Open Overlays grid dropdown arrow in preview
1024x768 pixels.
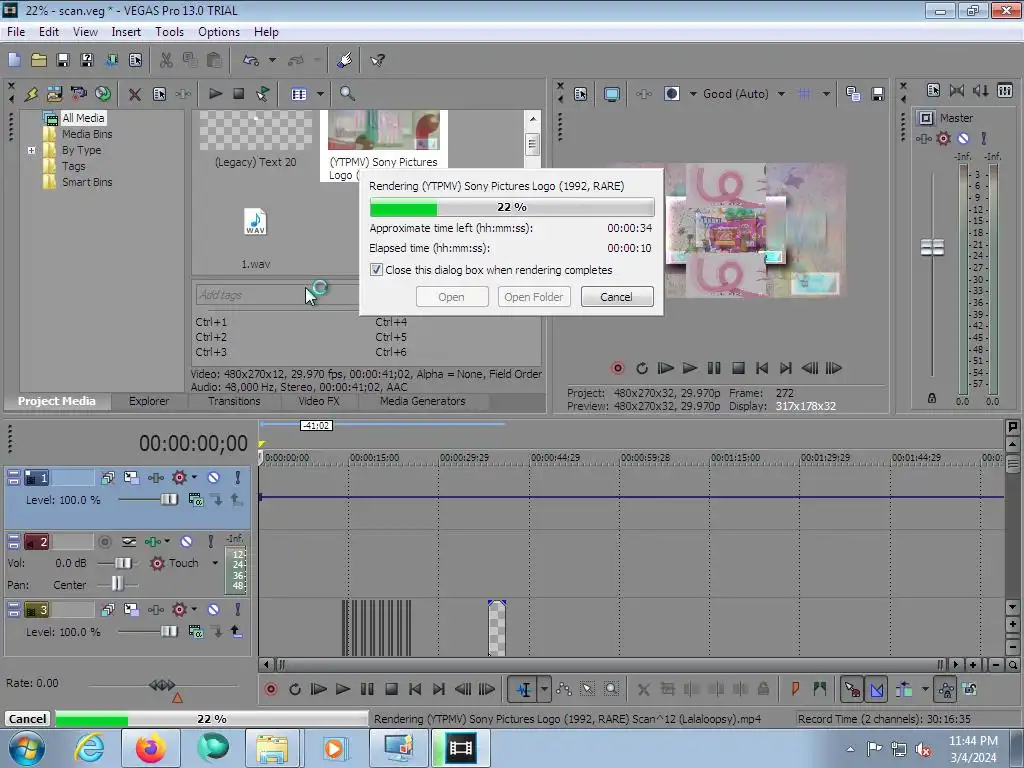[x=826, y=94]
